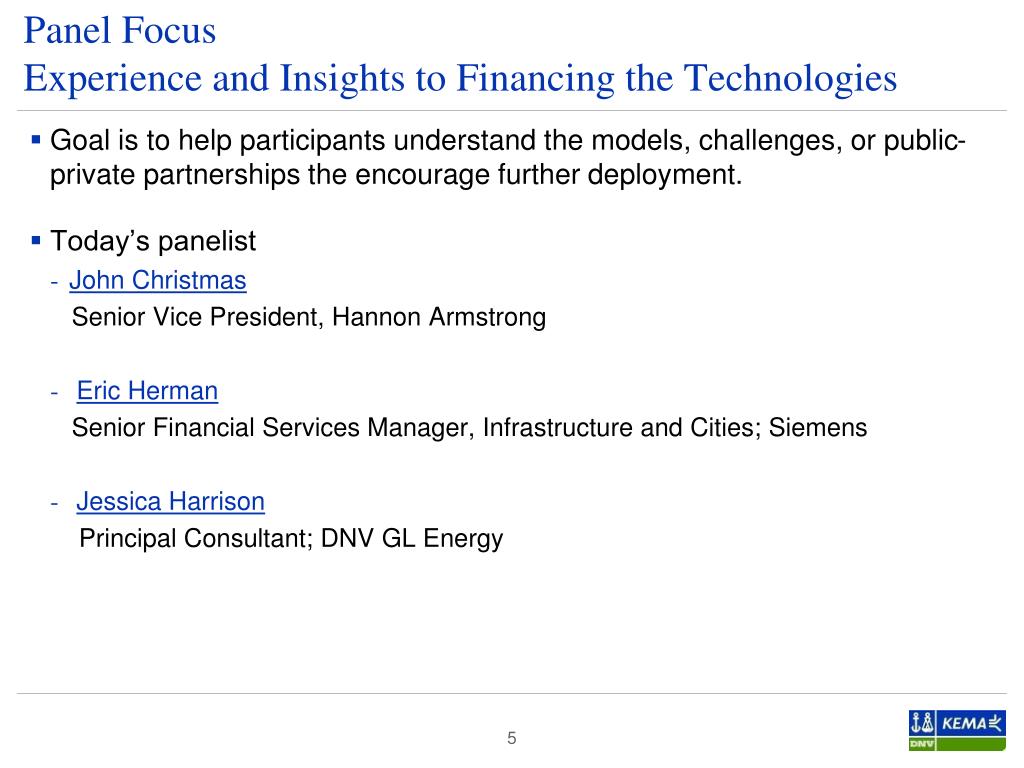The image size is (1024, 768).
Task: Click the slide number 5
Action: point(511,738)
